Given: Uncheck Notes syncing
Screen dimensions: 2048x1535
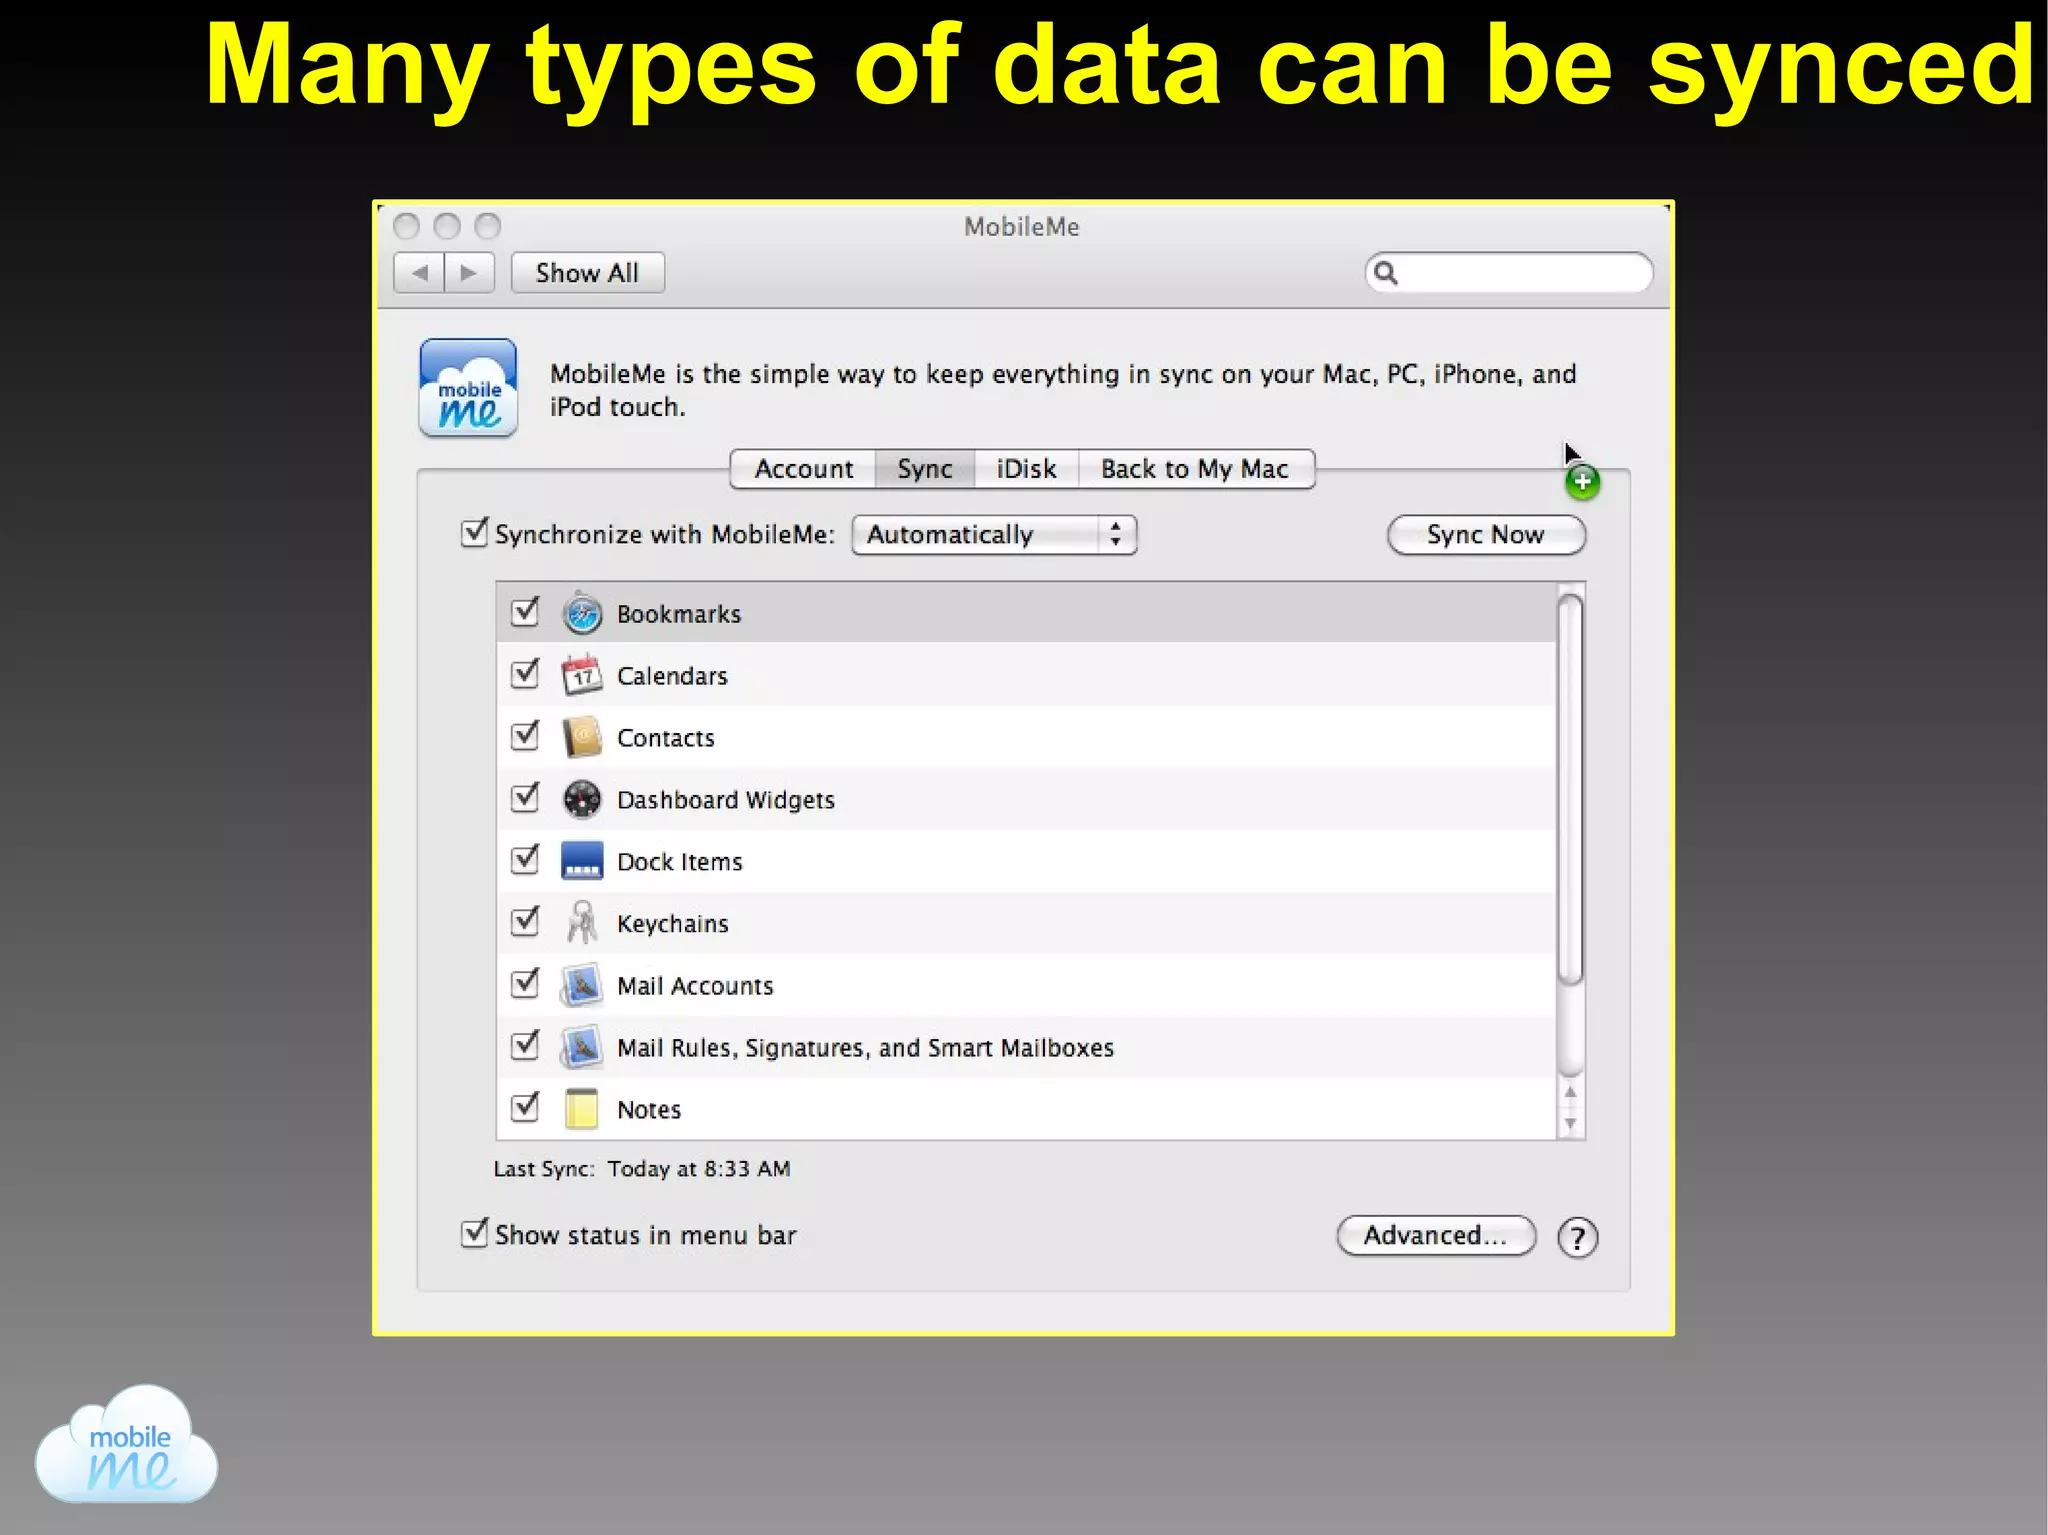Looking at the screenshot, I should [525, 1107].
